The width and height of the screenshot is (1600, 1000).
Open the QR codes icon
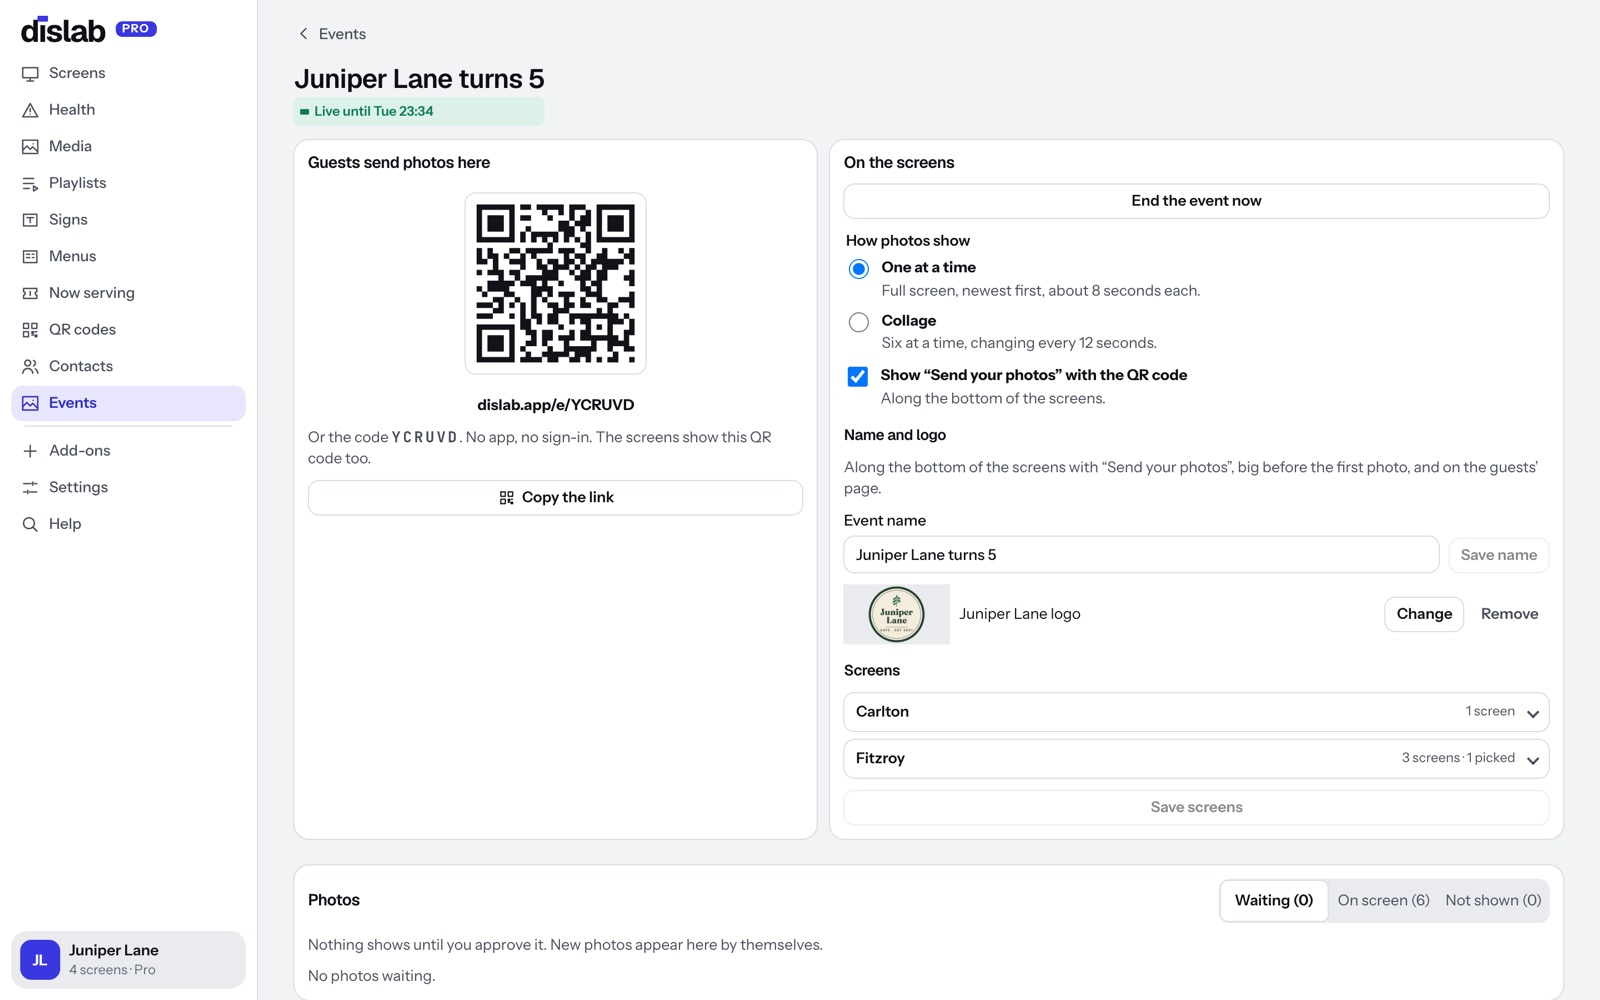coord(30,330)
